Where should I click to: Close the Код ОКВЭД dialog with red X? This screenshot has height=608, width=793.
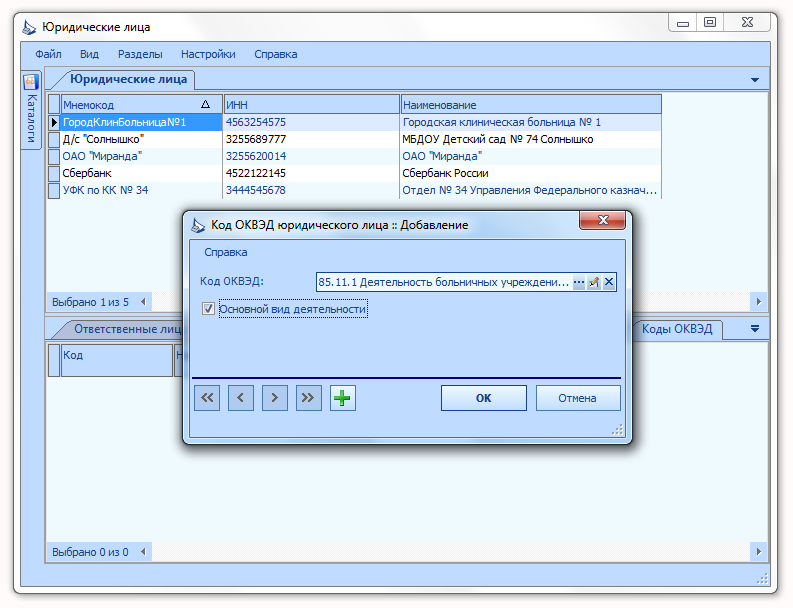point(602,220)
